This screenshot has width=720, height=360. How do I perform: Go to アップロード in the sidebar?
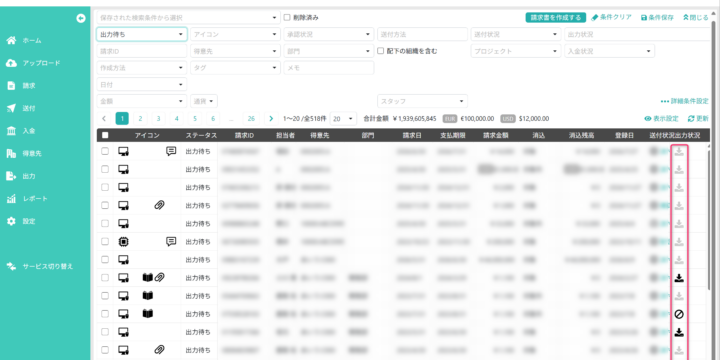click(x=33, y=63)
